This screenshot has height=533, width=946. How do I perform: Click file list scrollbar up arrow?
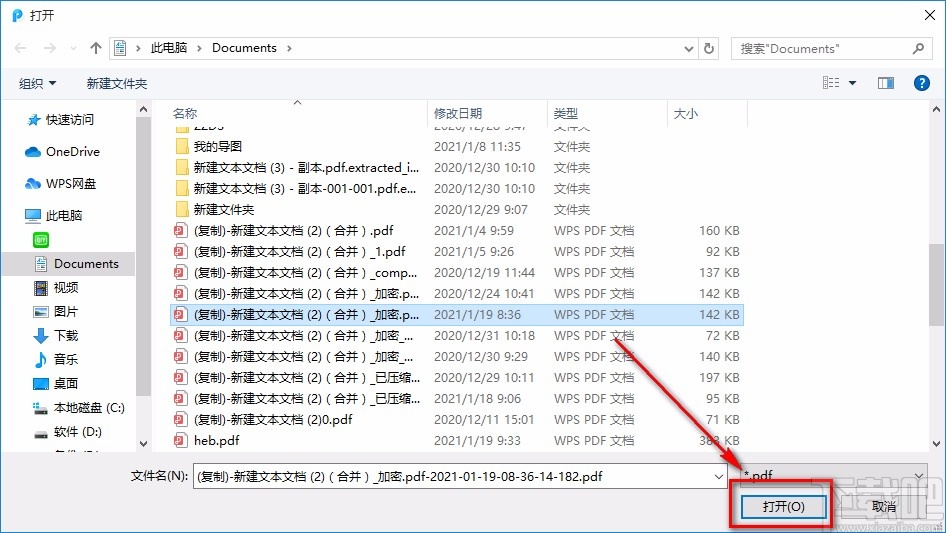click(x=936, y=110)
